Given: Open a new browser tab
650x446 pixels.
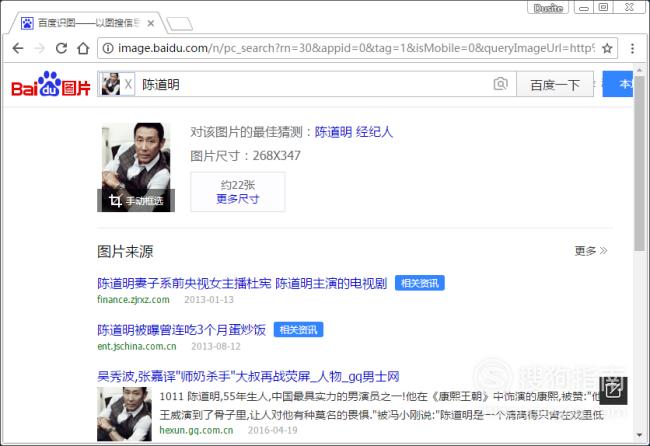Looking at the screenshot, I should 179,24.
